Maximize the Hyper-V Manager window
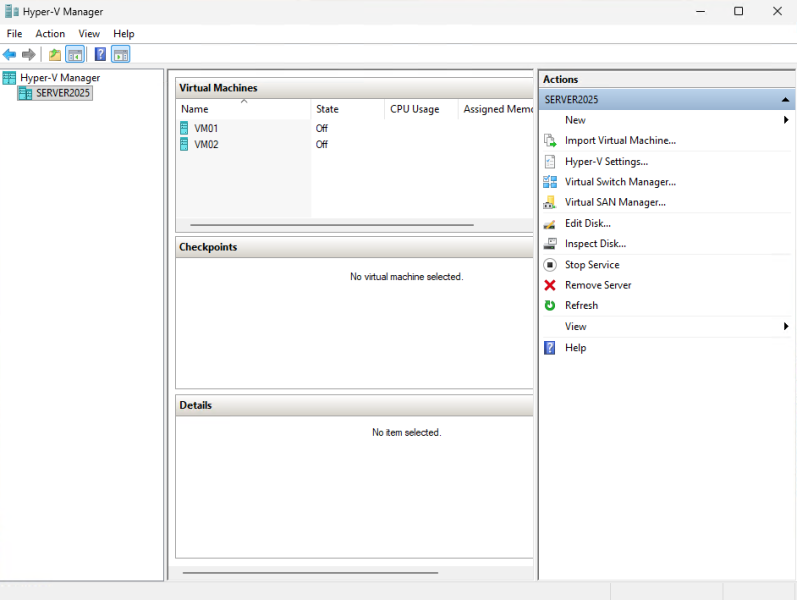This screenshot has height=600, width=797. click(739, 11)
